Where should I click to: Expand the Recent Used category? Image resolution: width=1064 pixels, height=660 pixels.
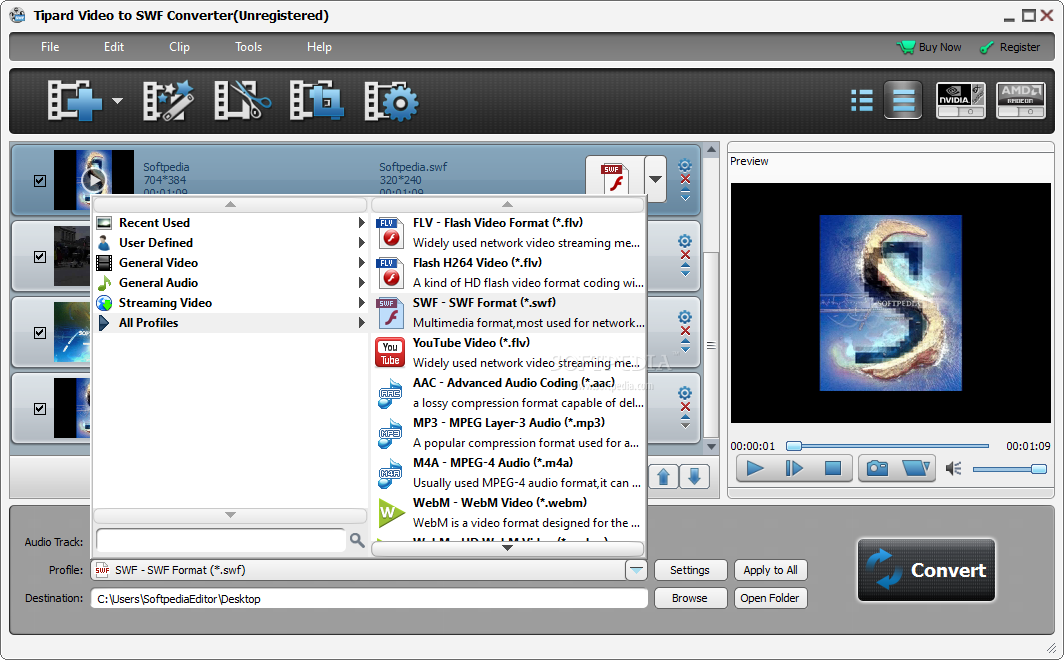point(230,222)
